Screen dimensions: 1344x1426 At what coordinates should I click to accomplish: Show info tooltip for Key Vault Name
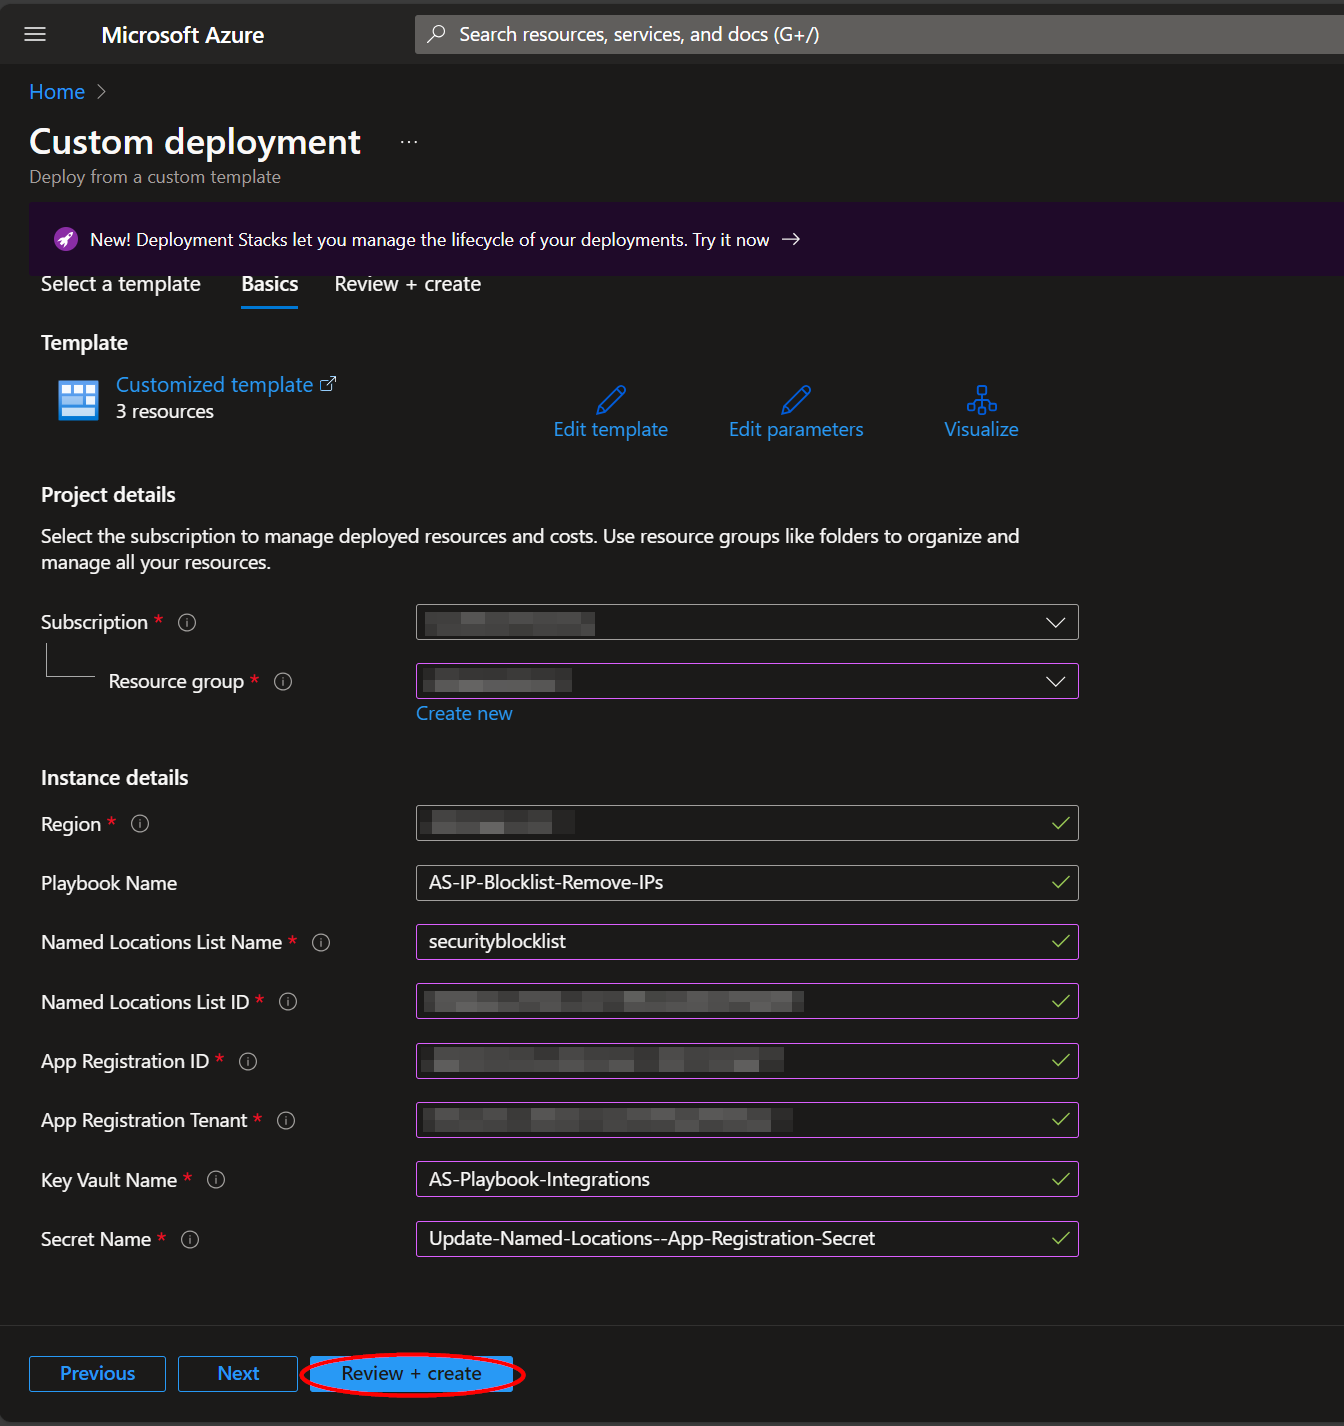coord(216,1180)
